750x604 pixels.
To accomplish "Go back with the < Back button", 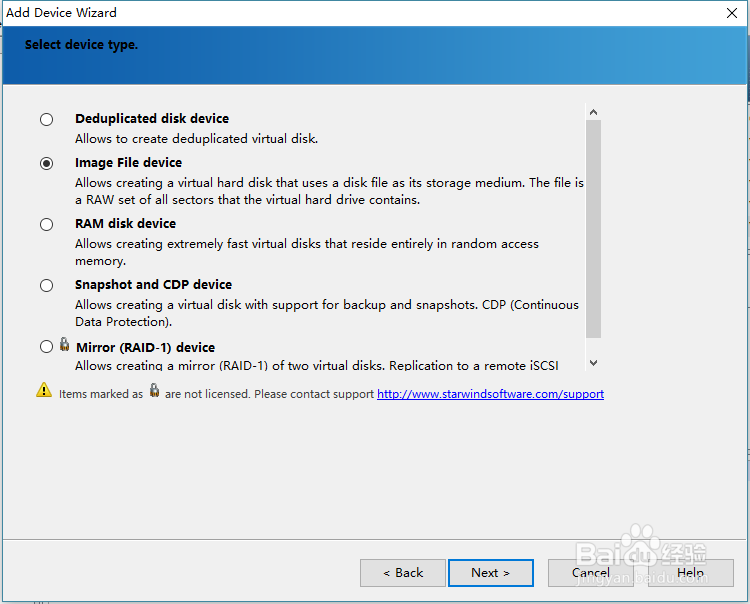I will coord(403,573).
